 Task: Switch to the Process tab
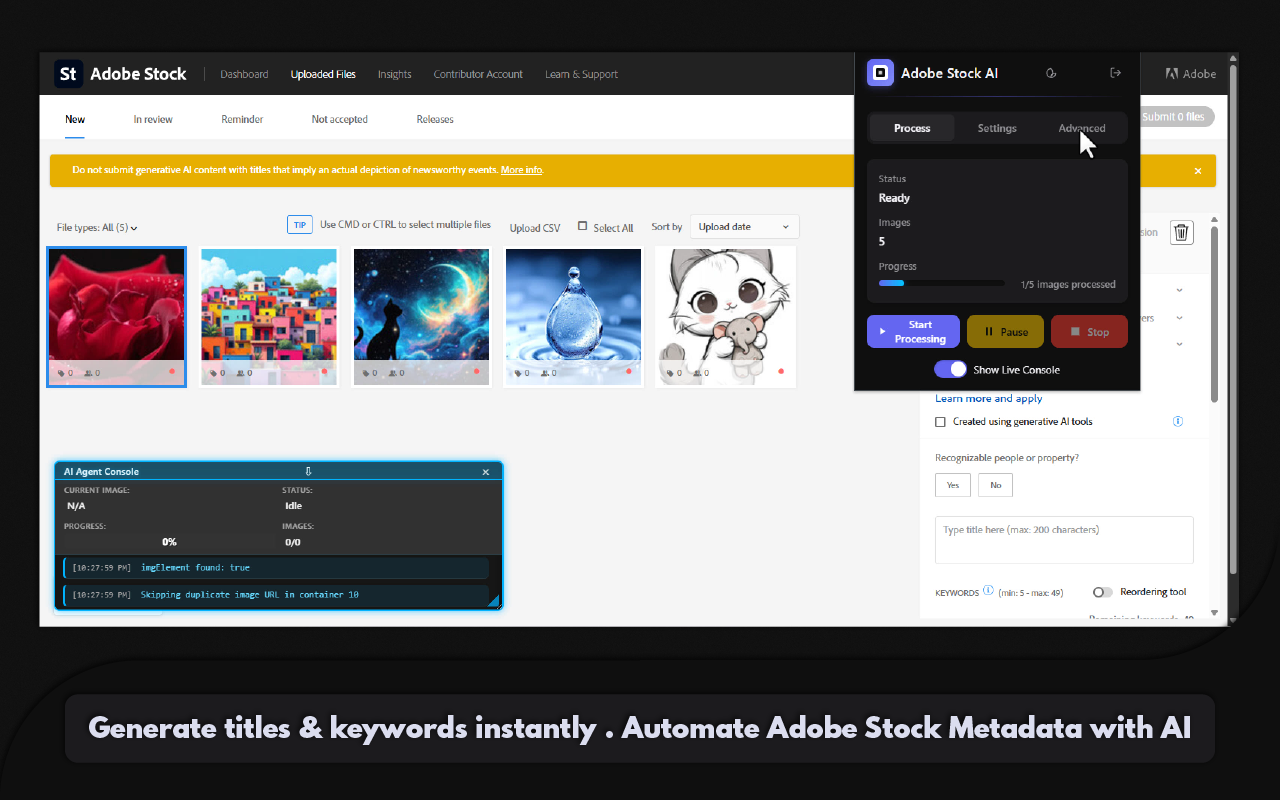[x=912, y=128]
